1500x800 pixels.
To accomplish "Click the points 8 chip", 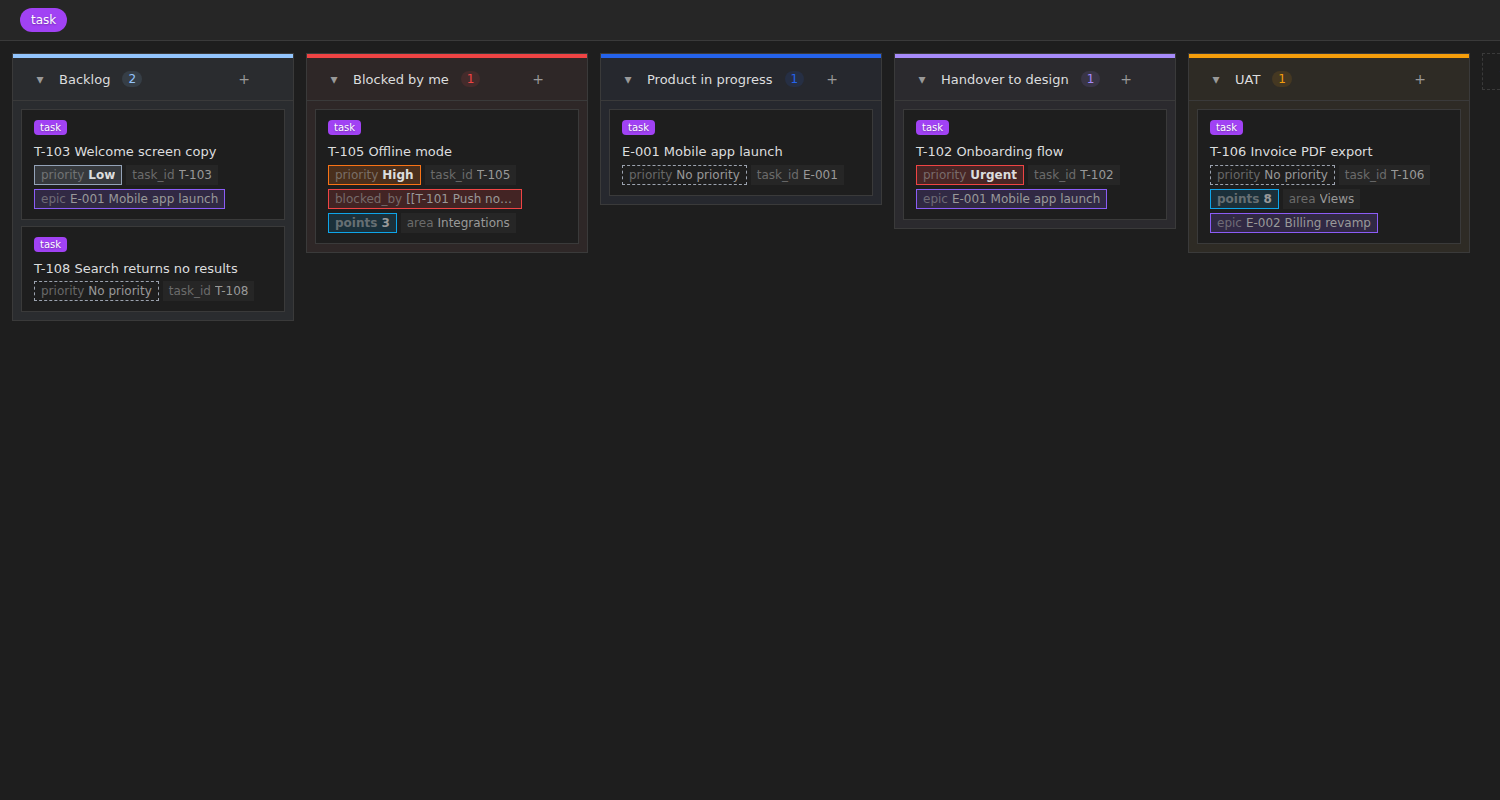I will click(1244, 199).
